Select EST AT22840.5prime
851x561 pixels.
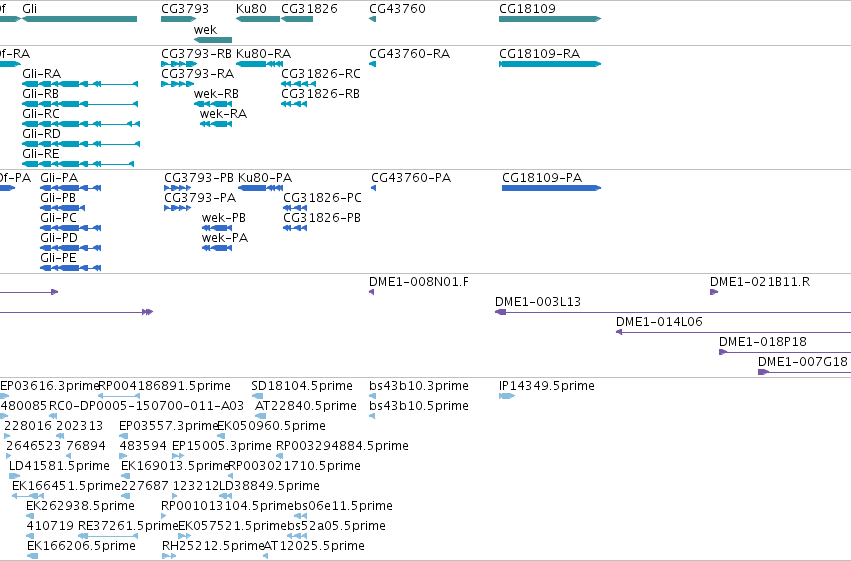coord(261,416)
